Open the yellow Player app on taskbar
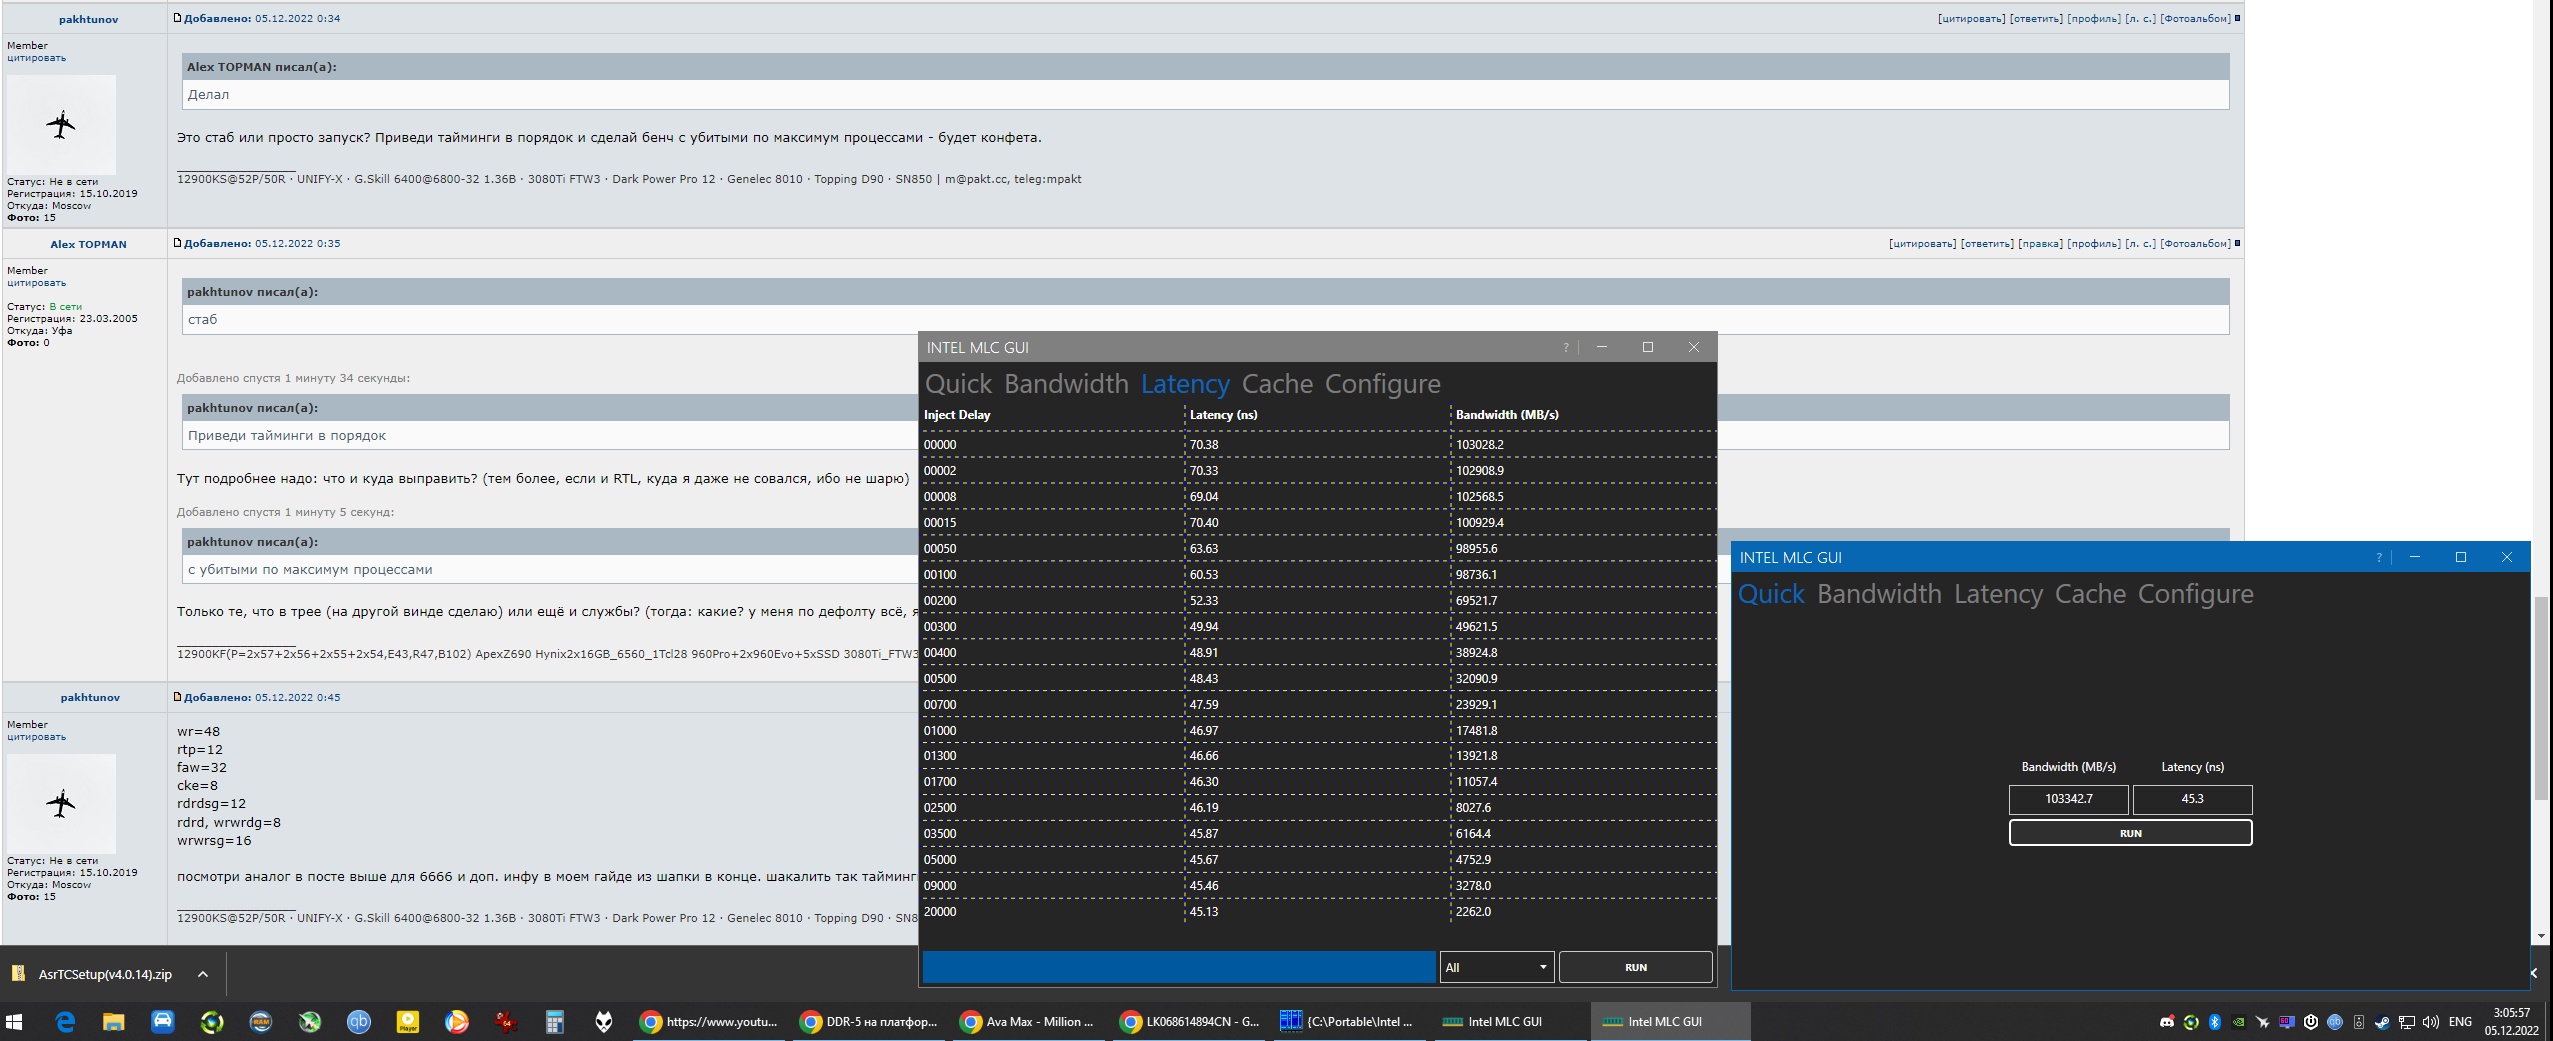Screen dimensions: 2553x1041 click(407, 1021)
